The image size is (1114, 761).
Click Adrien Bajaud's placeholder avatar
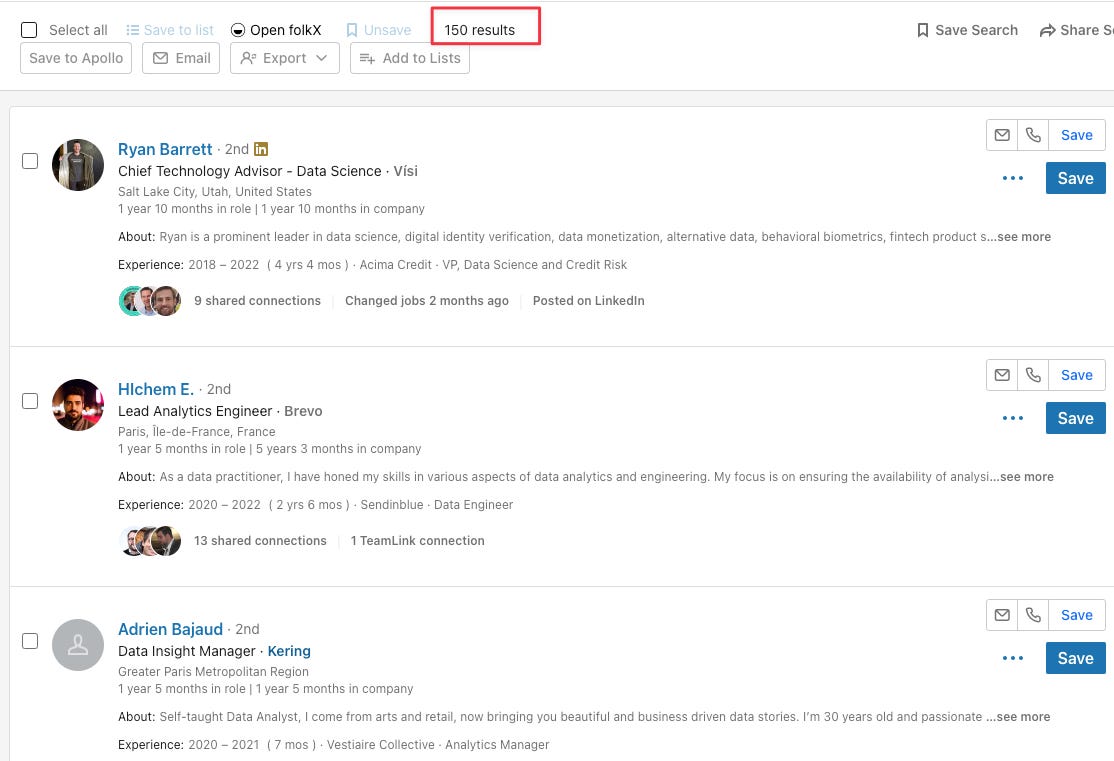pos(78,645)
